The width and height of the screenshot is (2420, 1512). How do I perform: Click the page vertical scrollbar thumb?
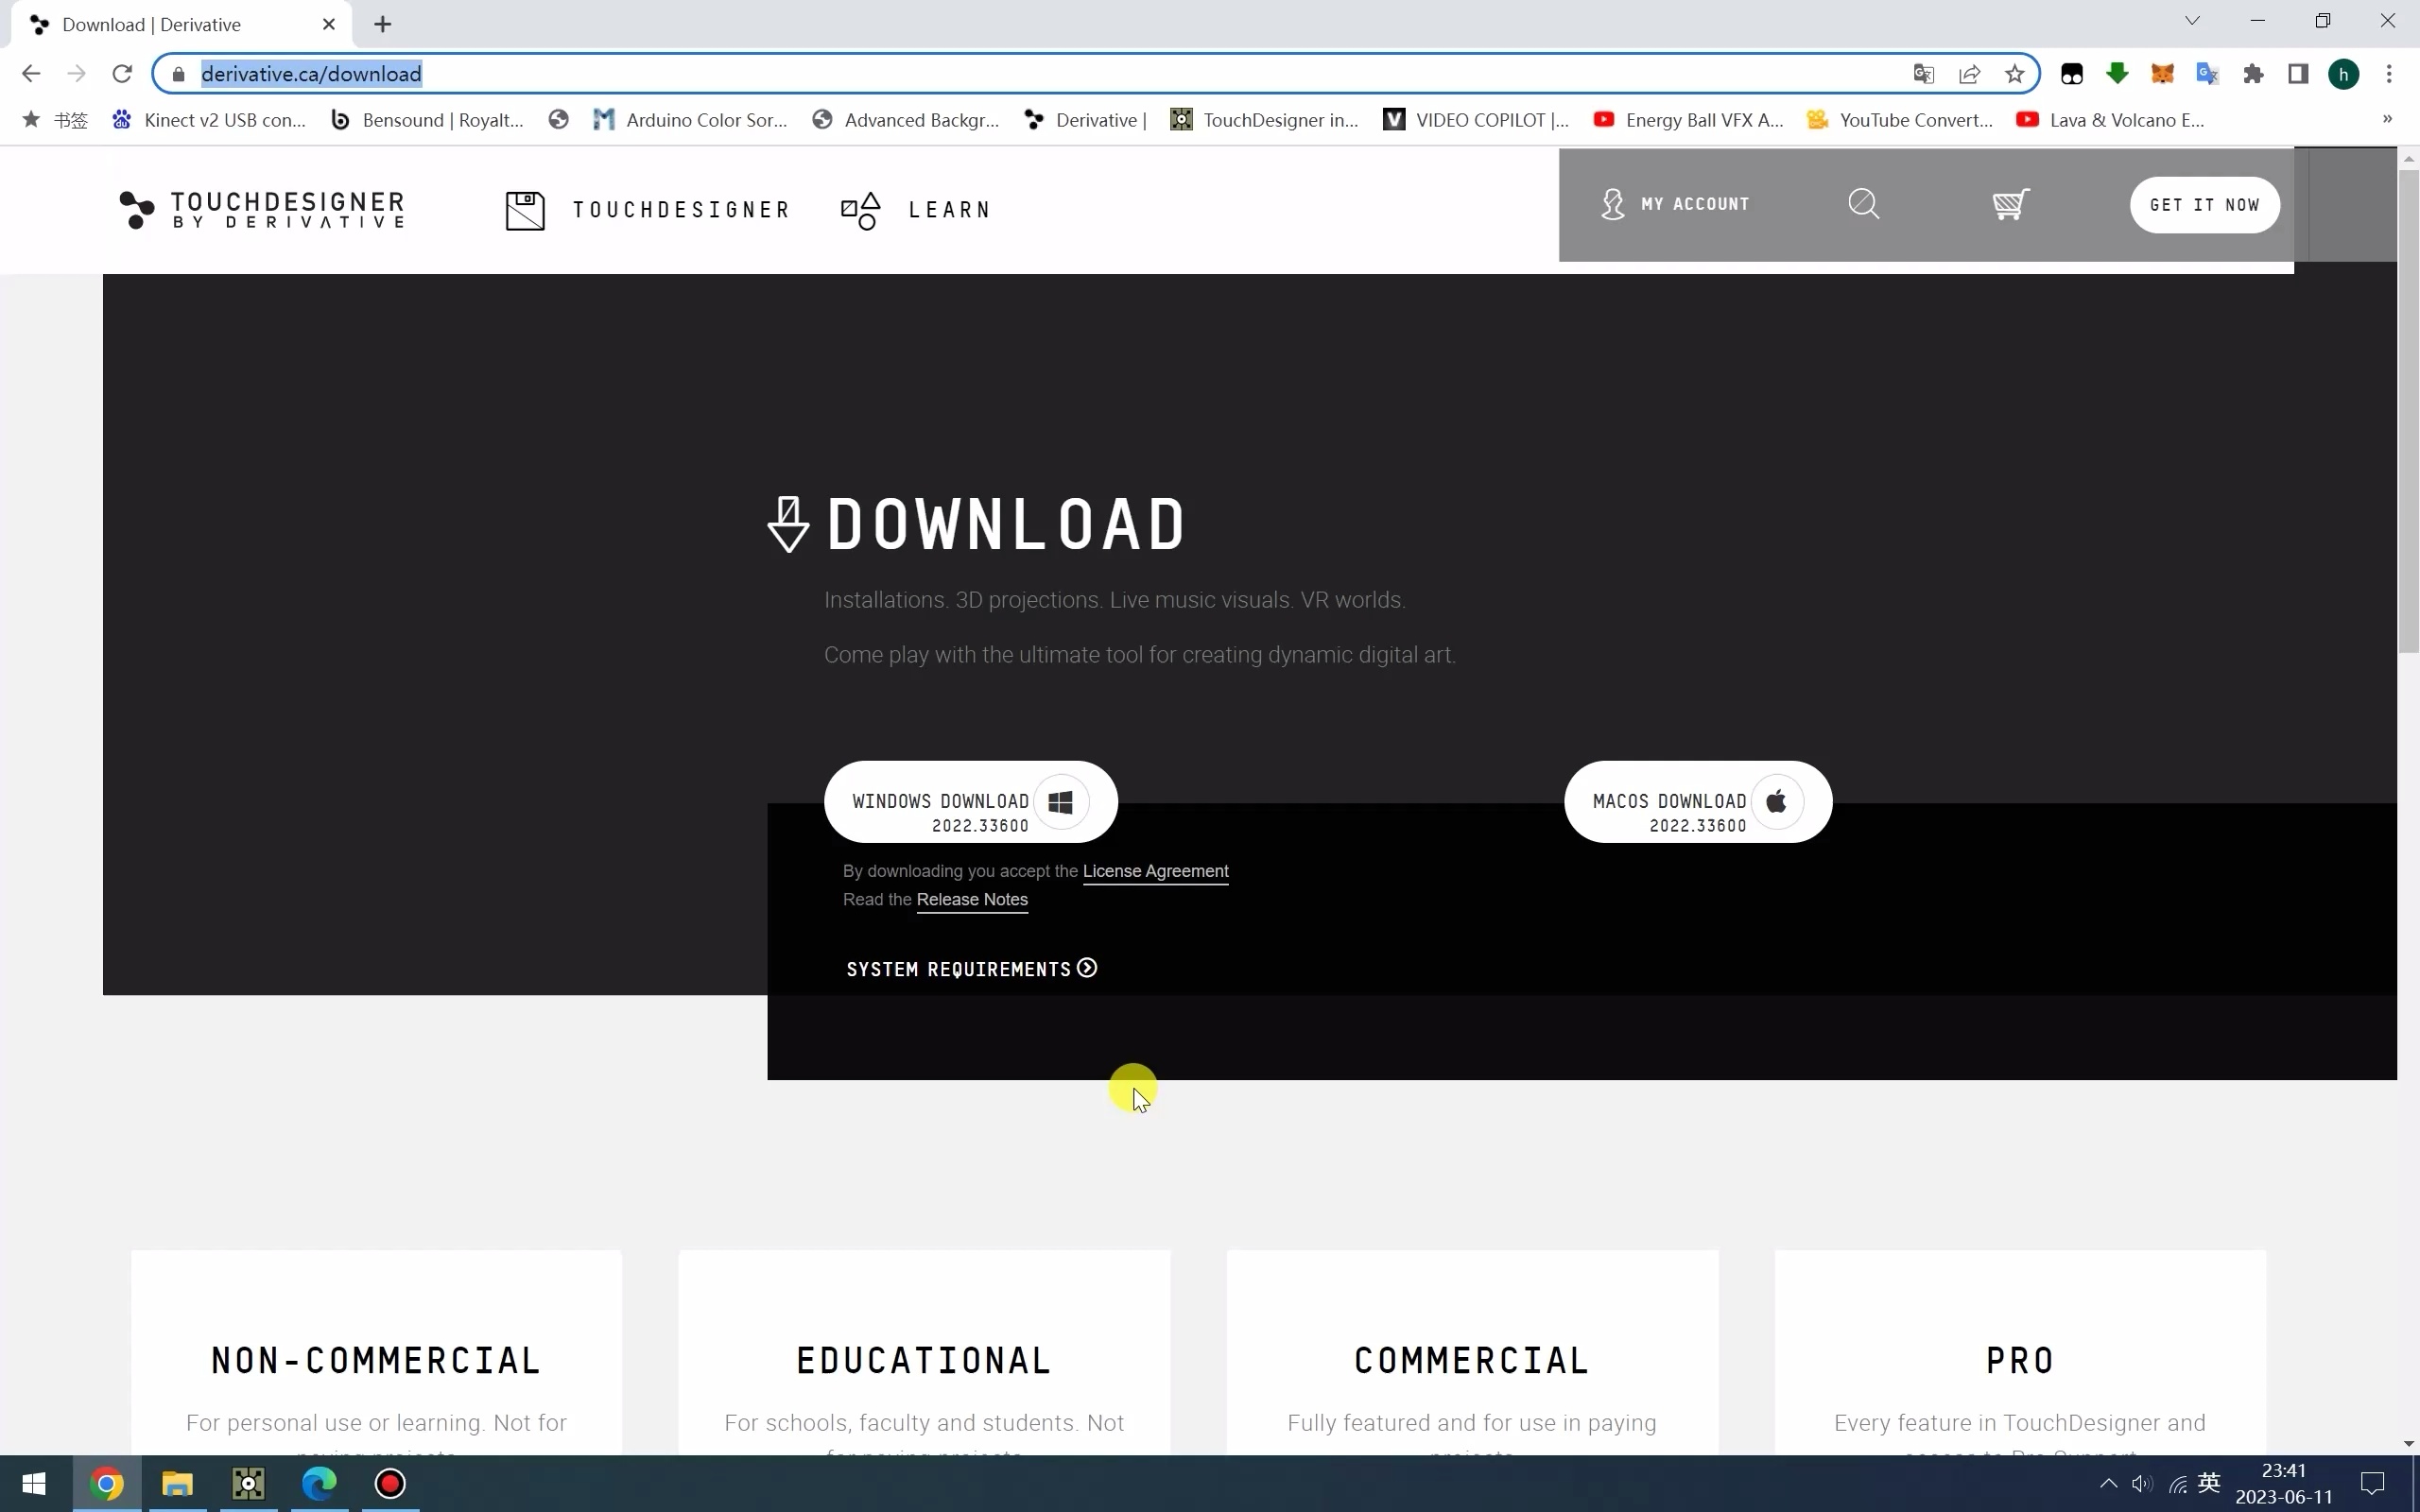2408,410
